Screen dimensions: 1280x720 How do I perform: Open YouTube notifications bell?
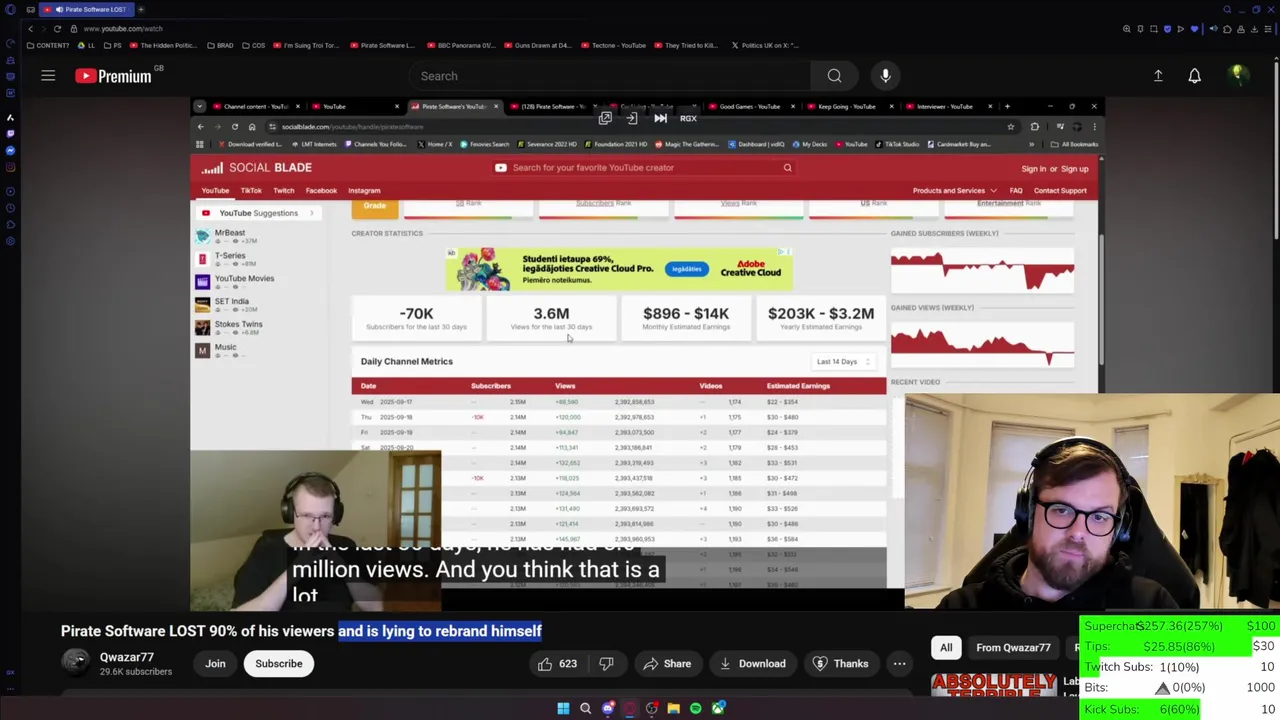(1194, 76)
